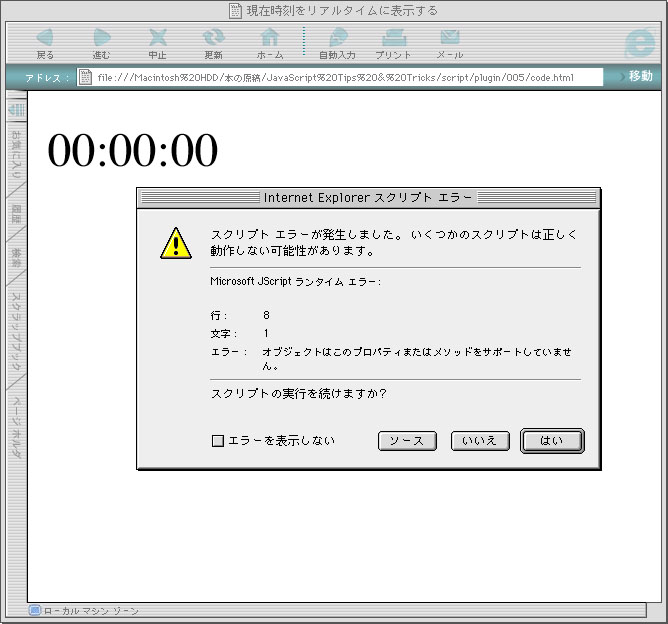Image resolution: width=668 pixels, height=624 pixels.
Task: Click the 00:00:00 clock text
Action: point(132,150)
